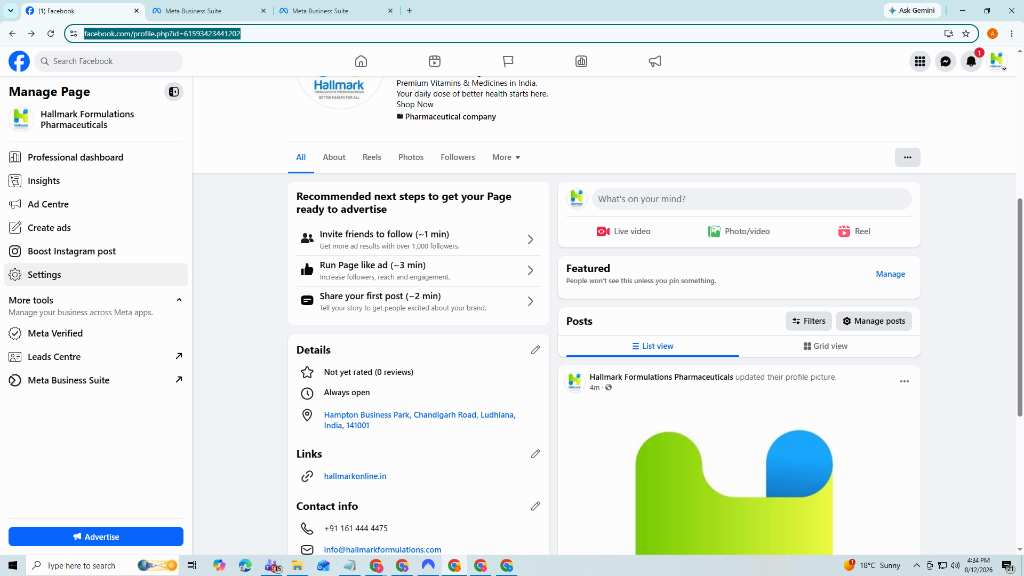Image resolution: width=1024 pixels, height=576 pixels.
Task: Open the Ads megaphone icon in top navigation
Action: pos(654,61)
